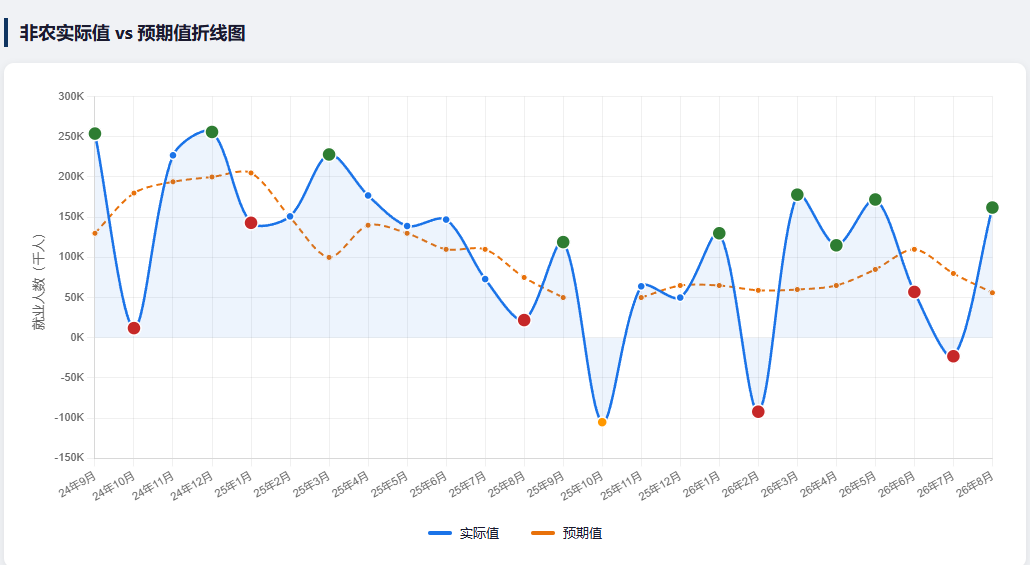This screenshot has height=565, width=1030.
Task: Click the y-axis title 就业人数（千人）
Action: (39, 282)
